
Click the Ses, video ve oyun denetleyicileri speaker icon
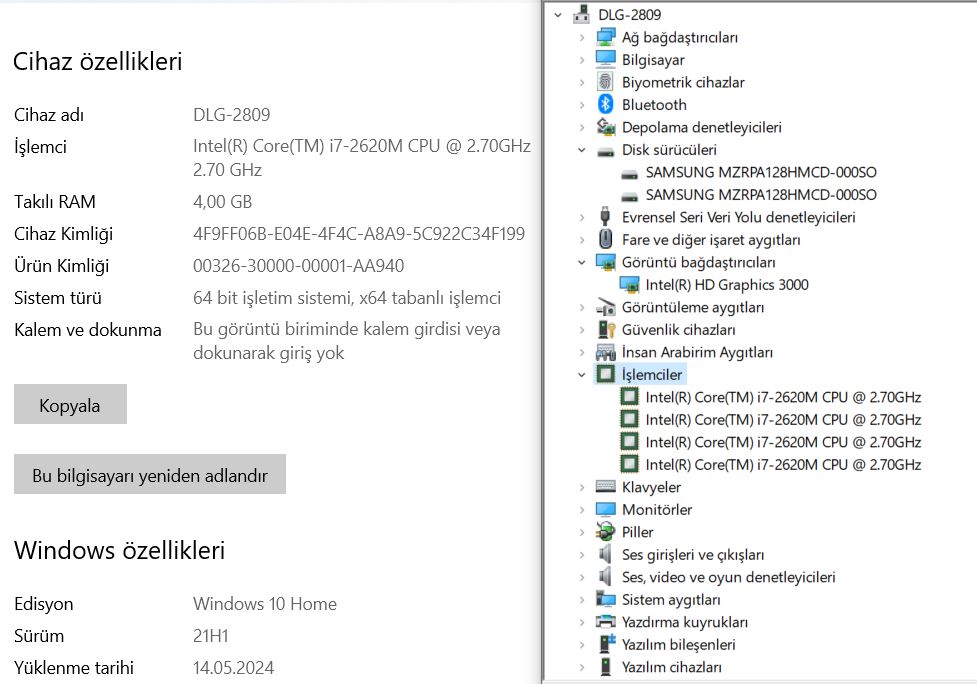point(605,577)
